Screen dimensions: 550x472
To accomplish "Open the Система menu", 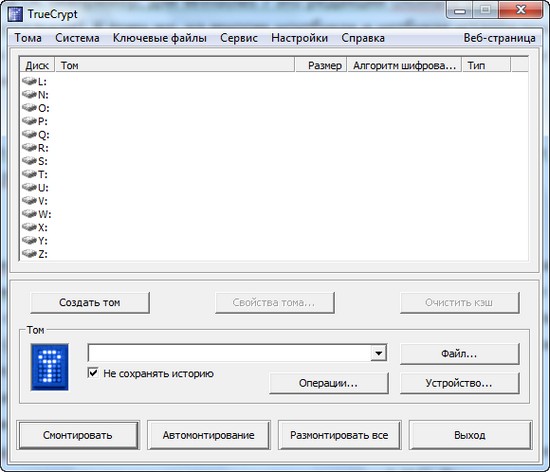I will click(77, 38).
